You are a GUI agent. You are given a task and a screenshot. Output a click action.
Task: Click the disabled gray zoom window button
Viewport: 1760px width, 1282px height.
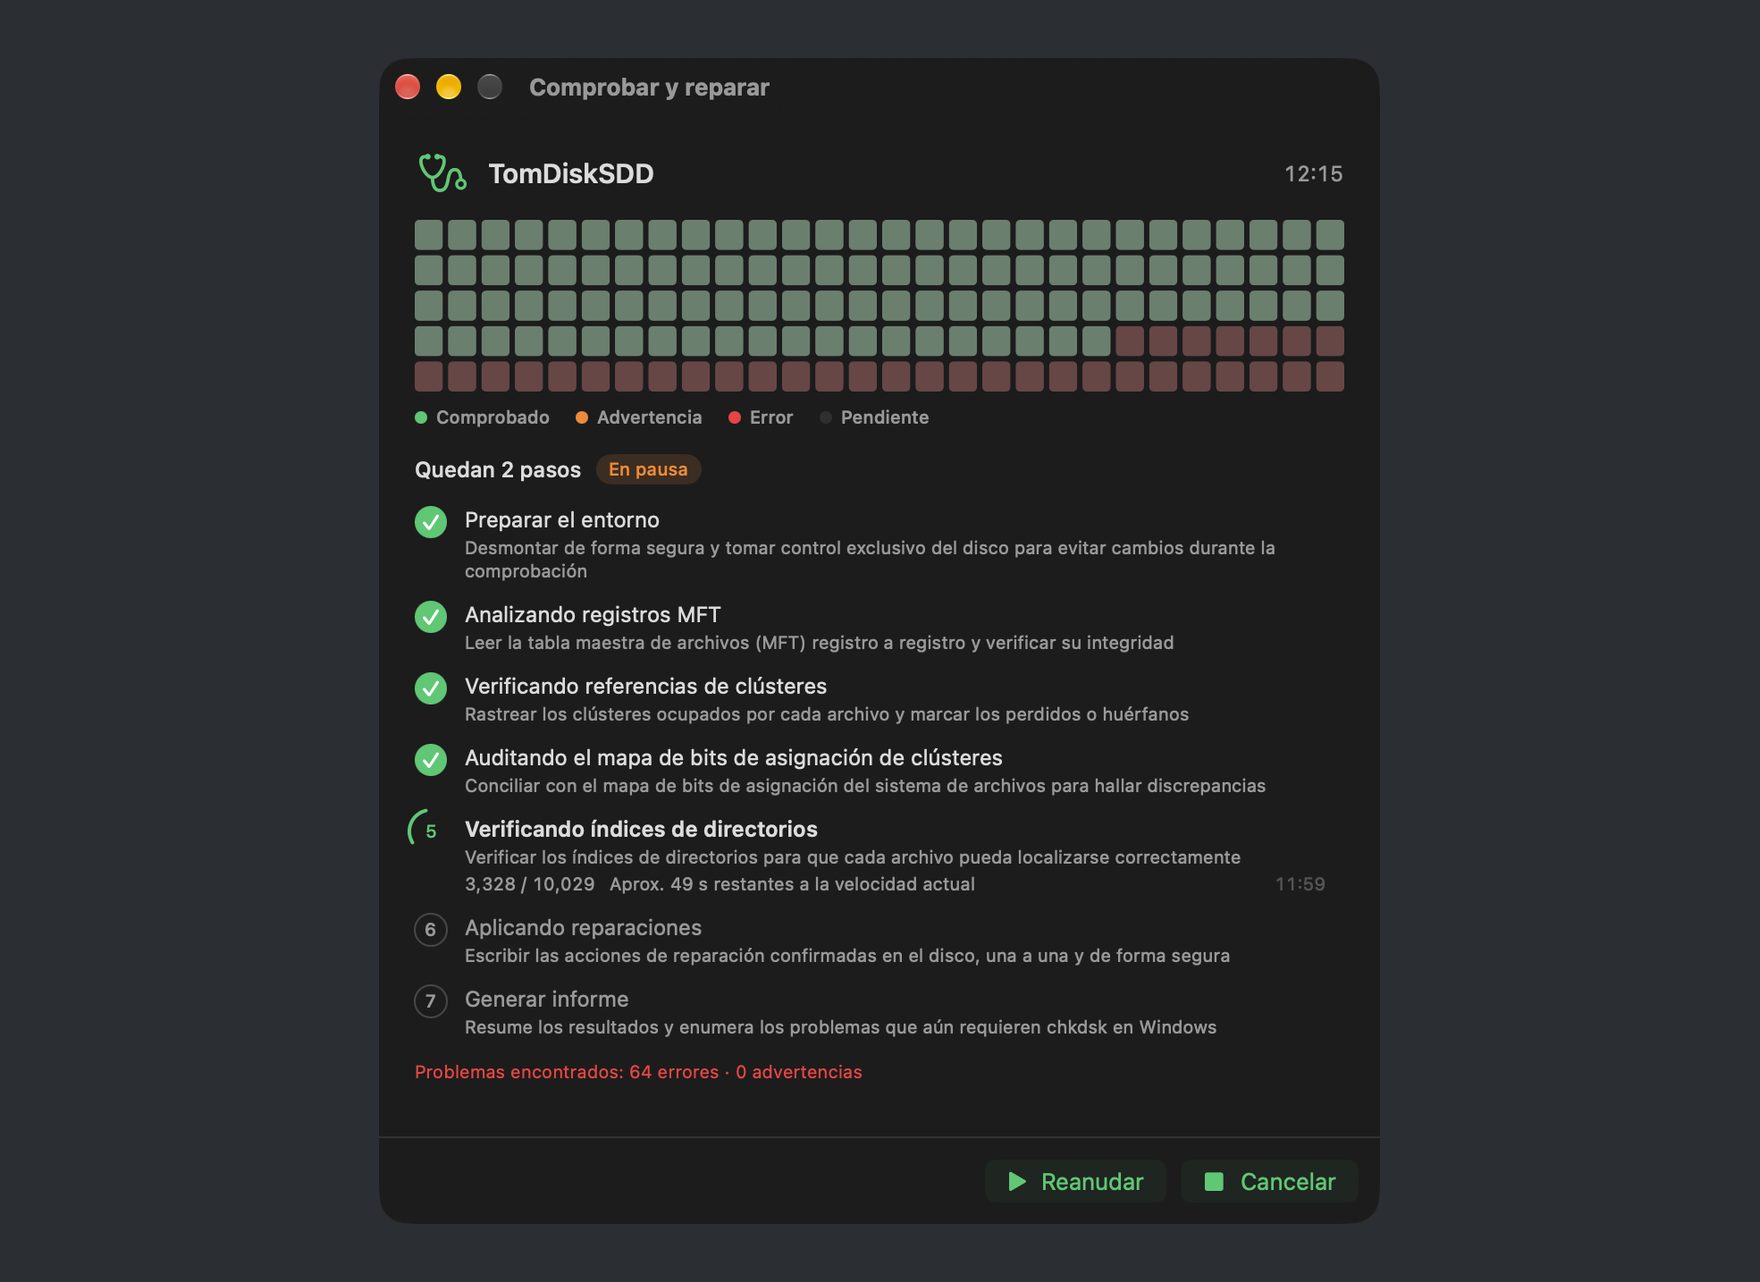490,87
